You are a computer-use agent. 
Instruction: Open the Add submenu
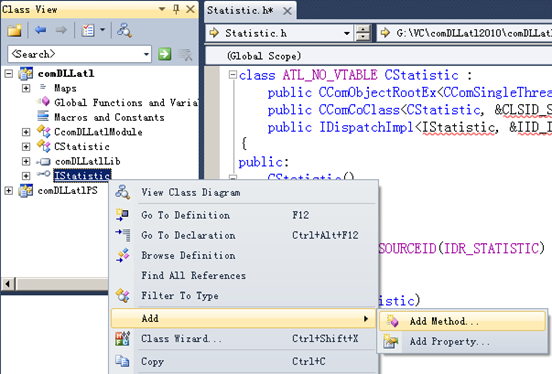pyautogui.click(x=243, y=318)
